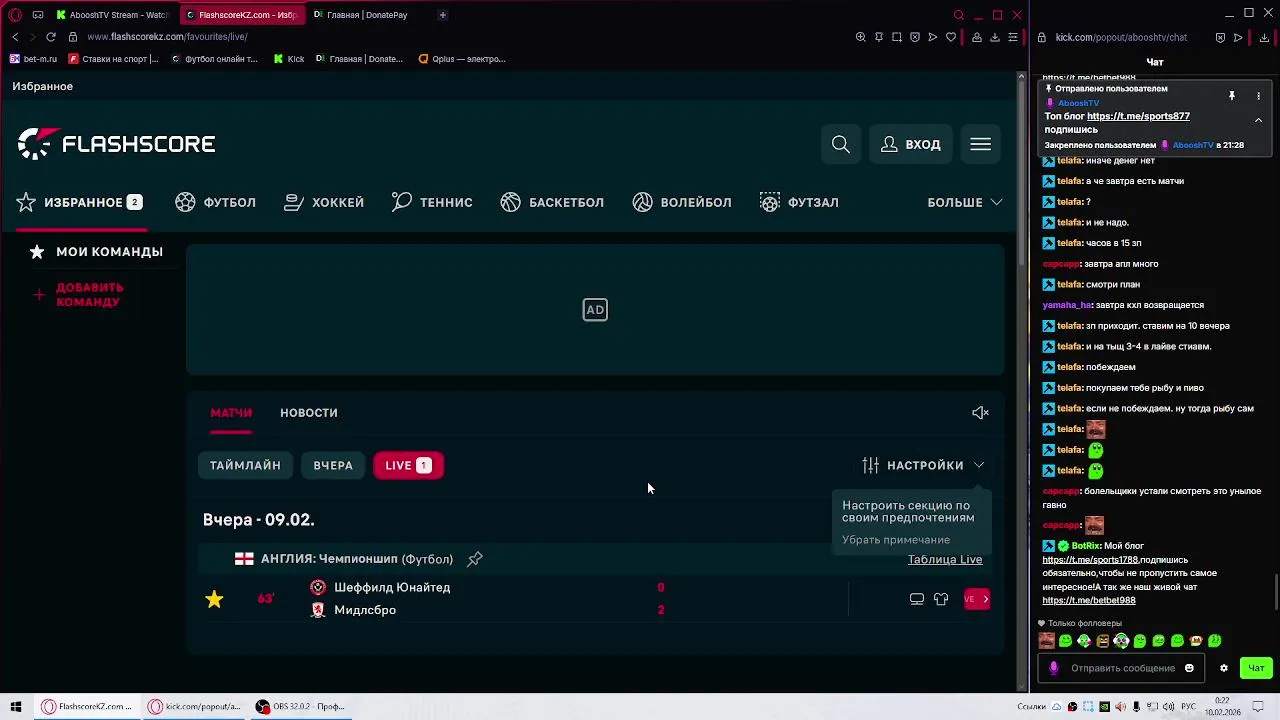Select the LIVE filter
Viewport: 1280px width, 720px height.
tap(408, 466)
